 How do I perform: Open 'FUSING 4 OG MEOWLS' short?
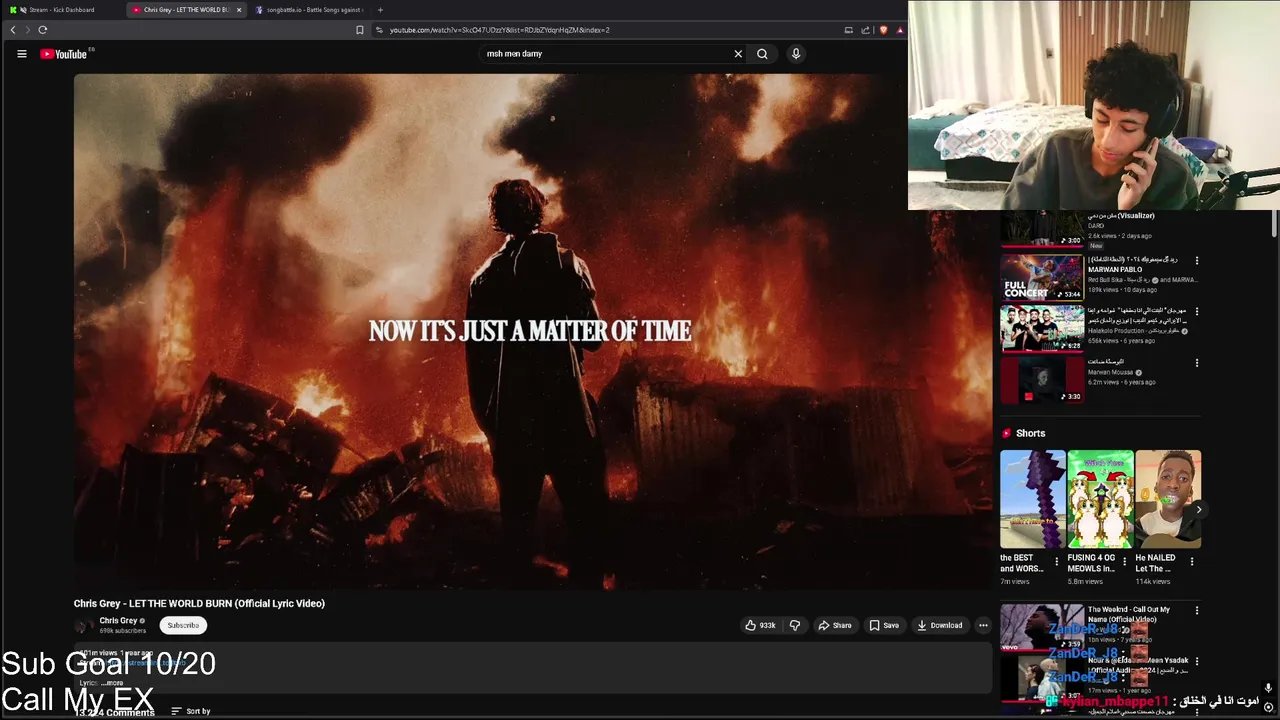tap(1100, 499)
